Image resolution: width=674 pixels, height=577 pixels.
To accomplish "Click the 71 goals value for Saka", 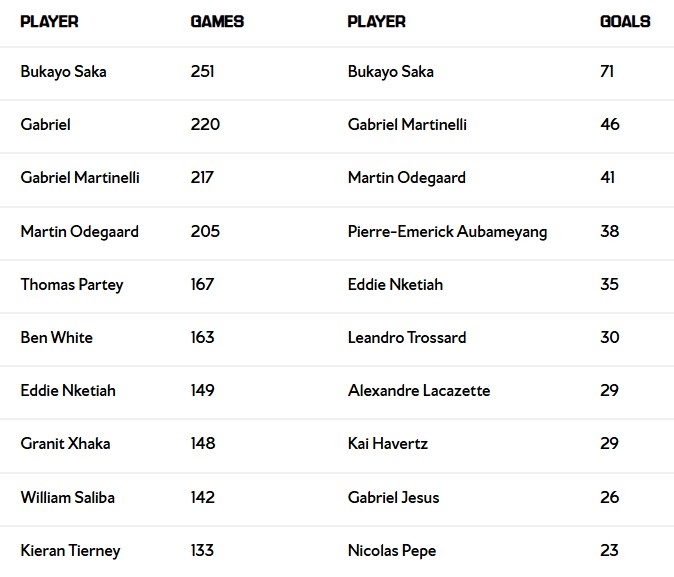I will pos(607,72).
